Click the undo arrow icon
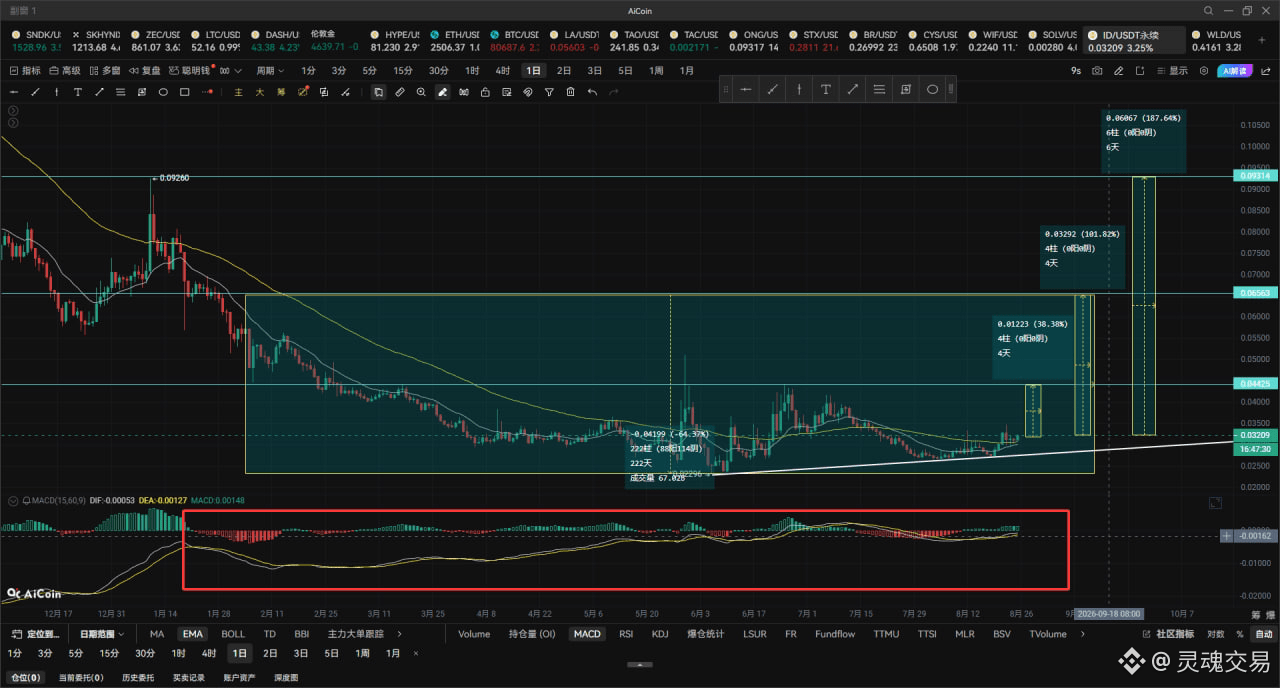Viewport: 1280px width, 688px height. coord(592,92)
